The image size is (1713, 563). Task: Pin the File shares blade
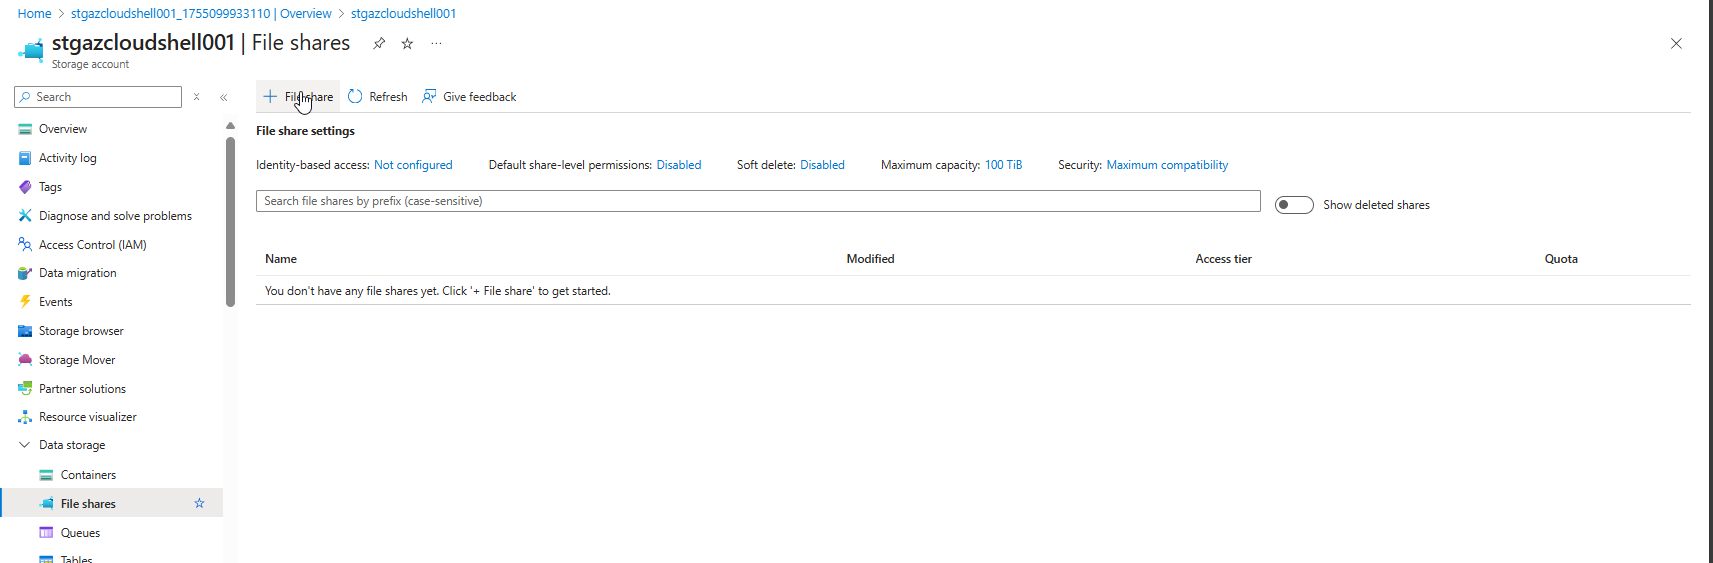coord(379,43)
